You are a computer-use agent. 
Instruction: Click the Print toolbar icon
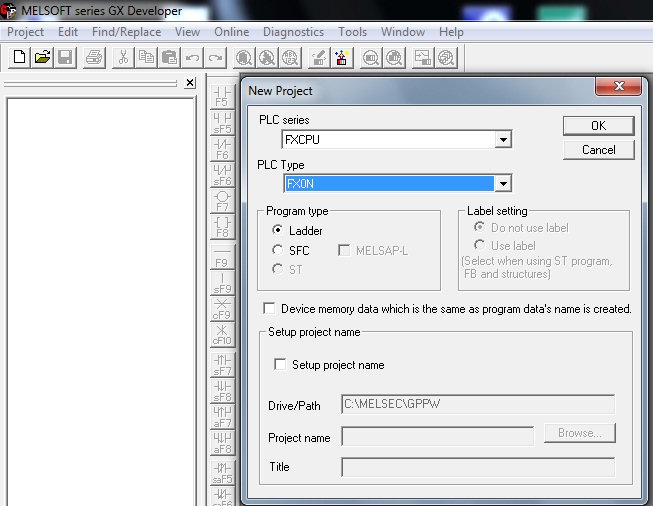(94, 58)
